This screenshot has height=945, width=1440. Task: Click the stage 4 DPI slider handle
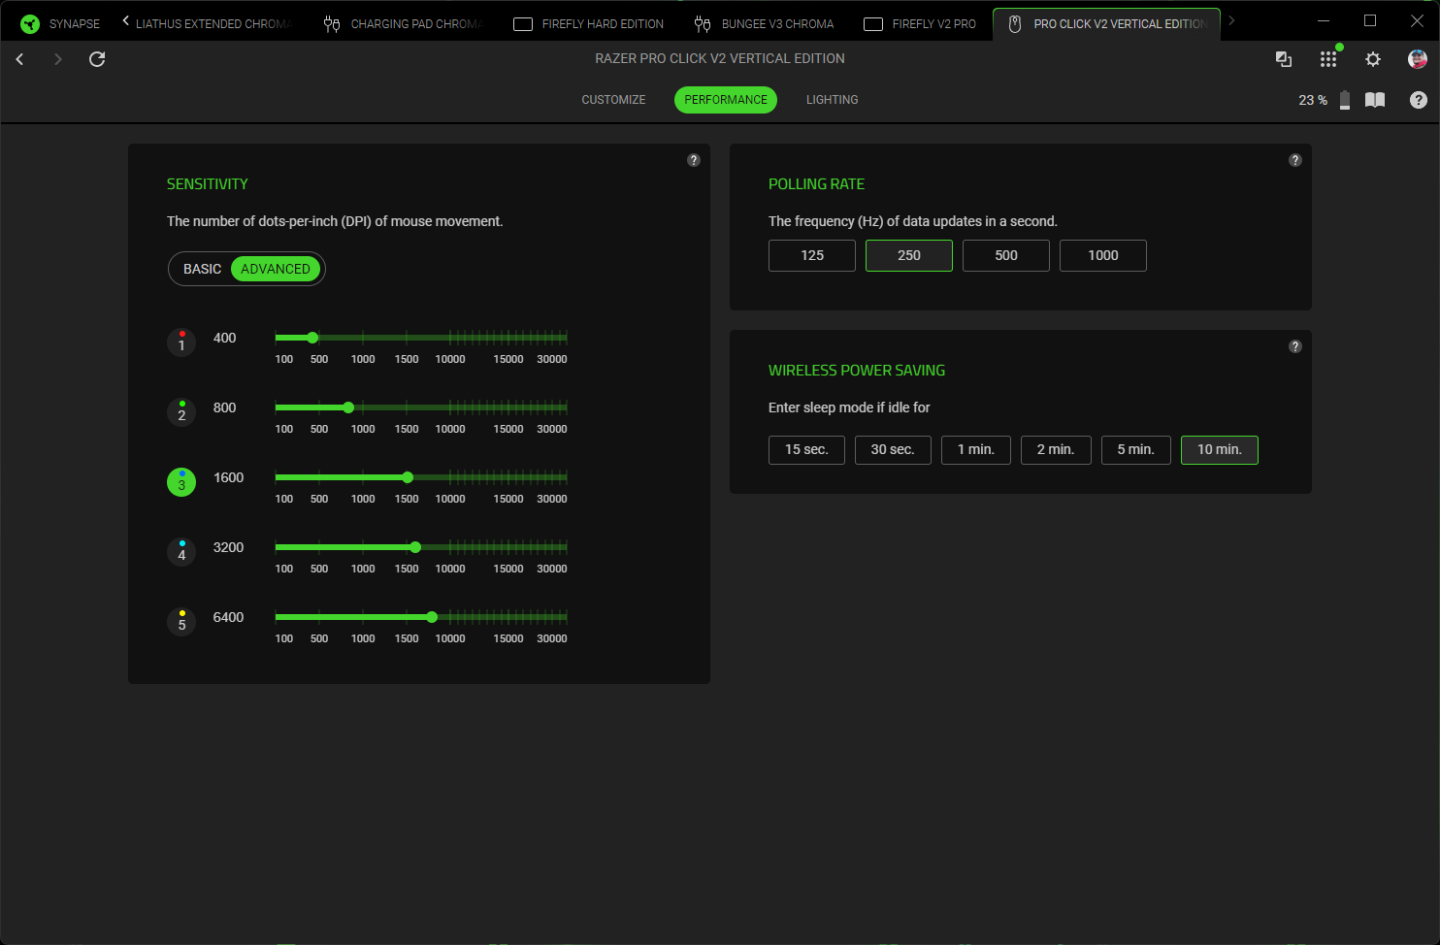pos(415,548)
